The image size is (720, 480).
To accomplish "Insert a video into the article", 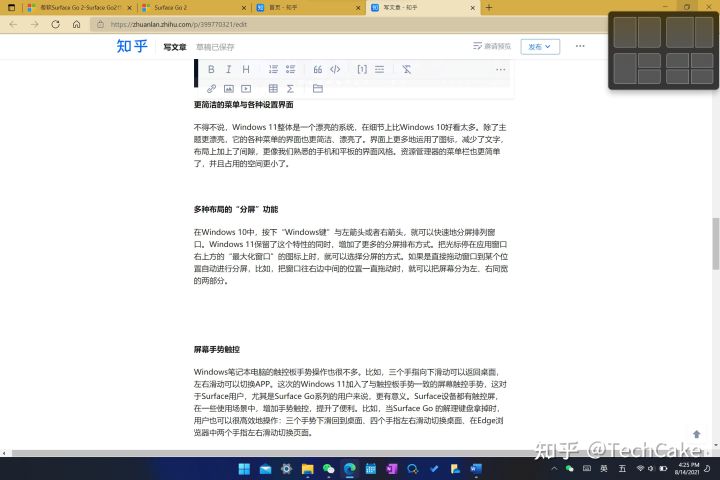I will 246,89.
